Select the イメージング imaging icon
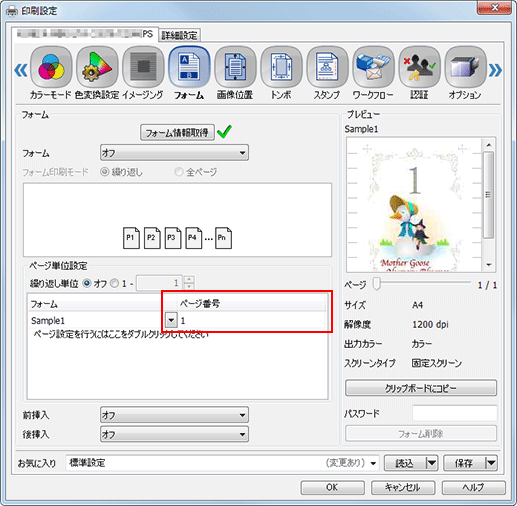This screenshot has height=506, width=517. pyautogui.click(x=143, y=67)
